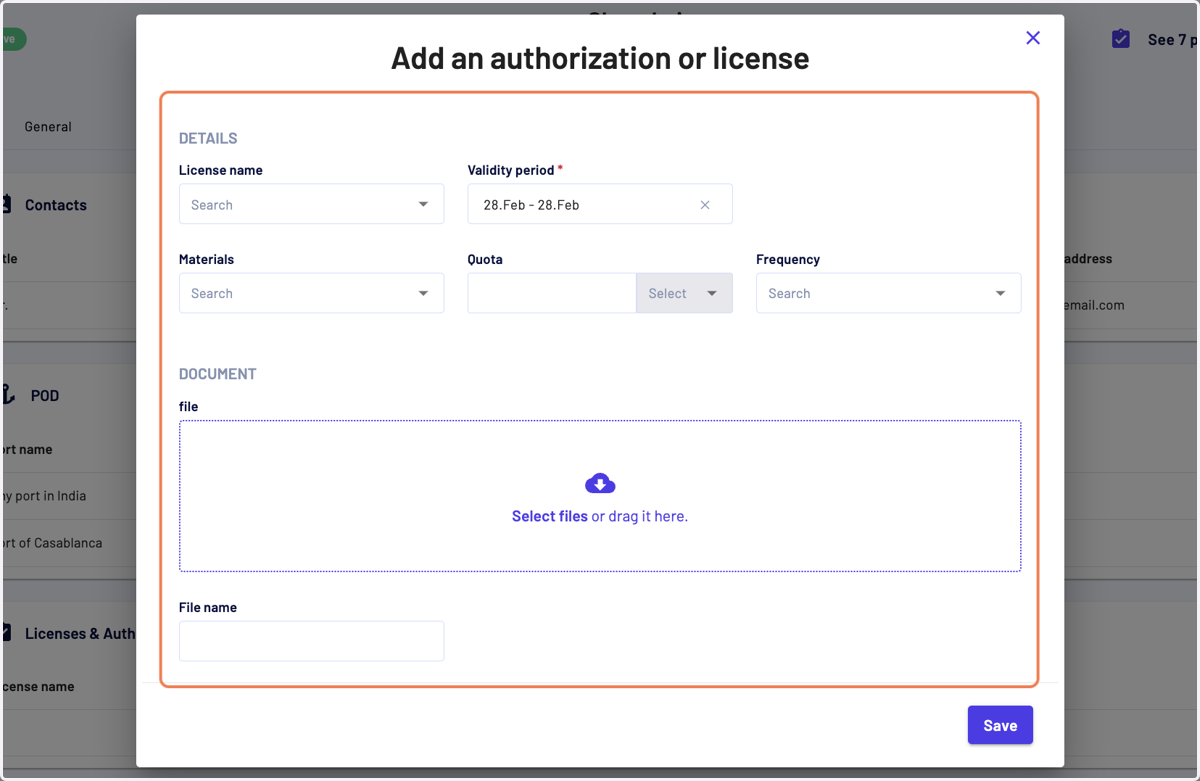Click the Quota amount input
Image resolution: width=1200 pixels, height=781 pixels.
(x=552, y=293)
